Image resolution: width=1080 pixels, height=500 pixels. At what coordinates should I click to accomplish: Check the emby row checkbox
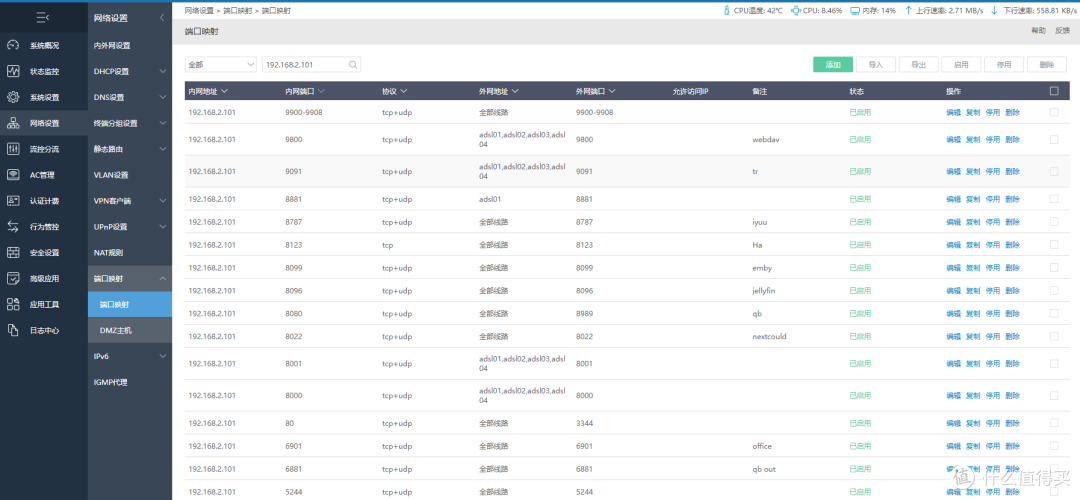(1054, 267)
